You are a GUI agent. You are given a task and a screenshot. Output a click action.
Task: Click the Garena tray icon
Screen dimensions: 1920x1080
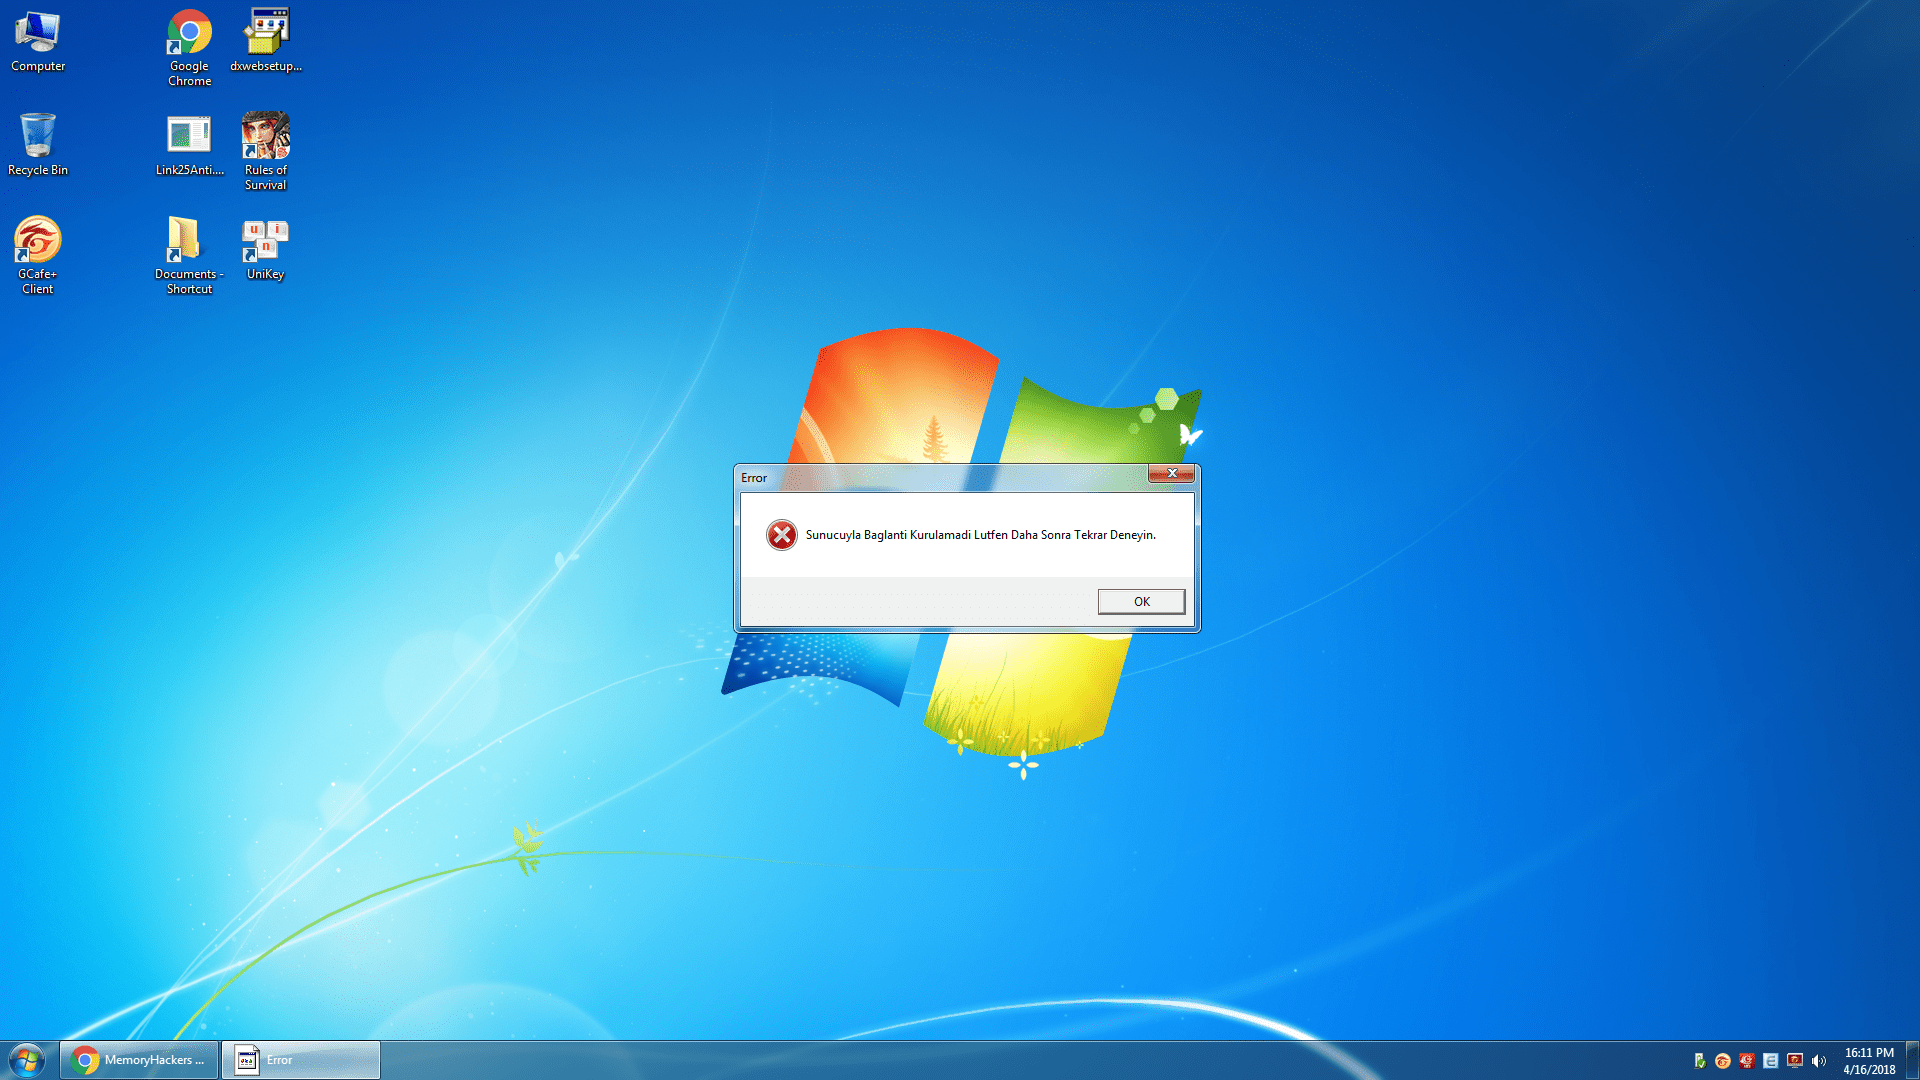(x=1722, y=1061)
